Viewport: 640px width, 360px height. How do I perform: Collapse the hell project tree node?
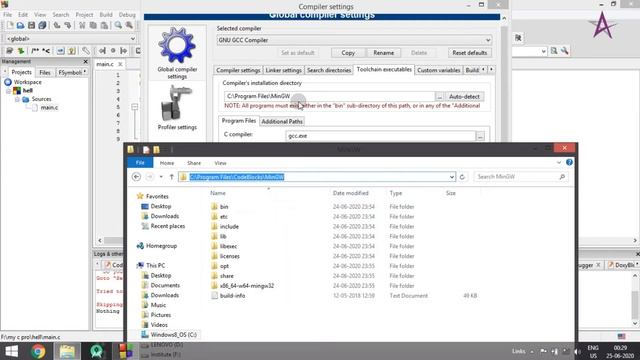(x=9, y=91)
